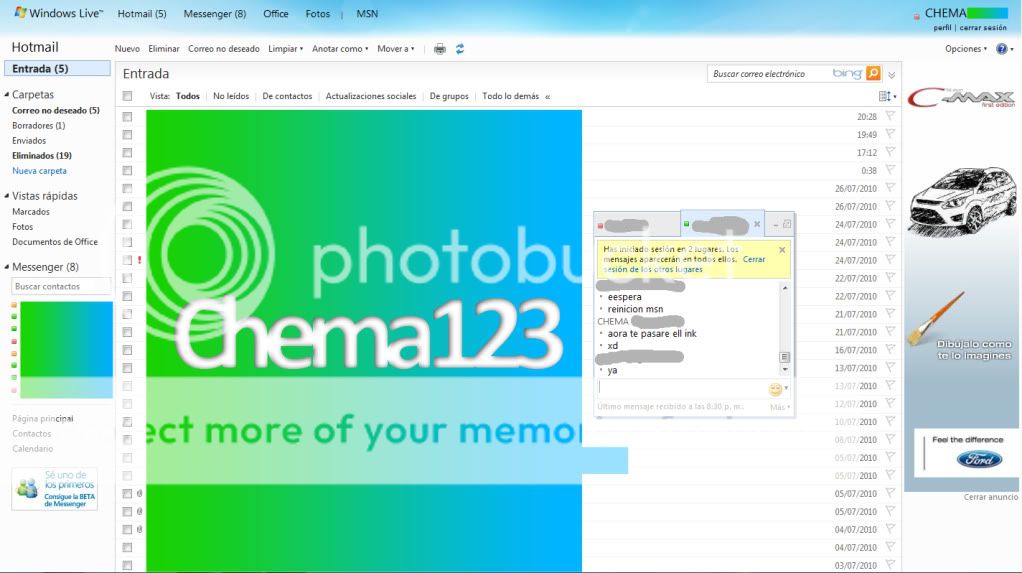1022x573 pixels.
Task: Check the box for the first 03/07/2010 message
Action: coord(128,565)
